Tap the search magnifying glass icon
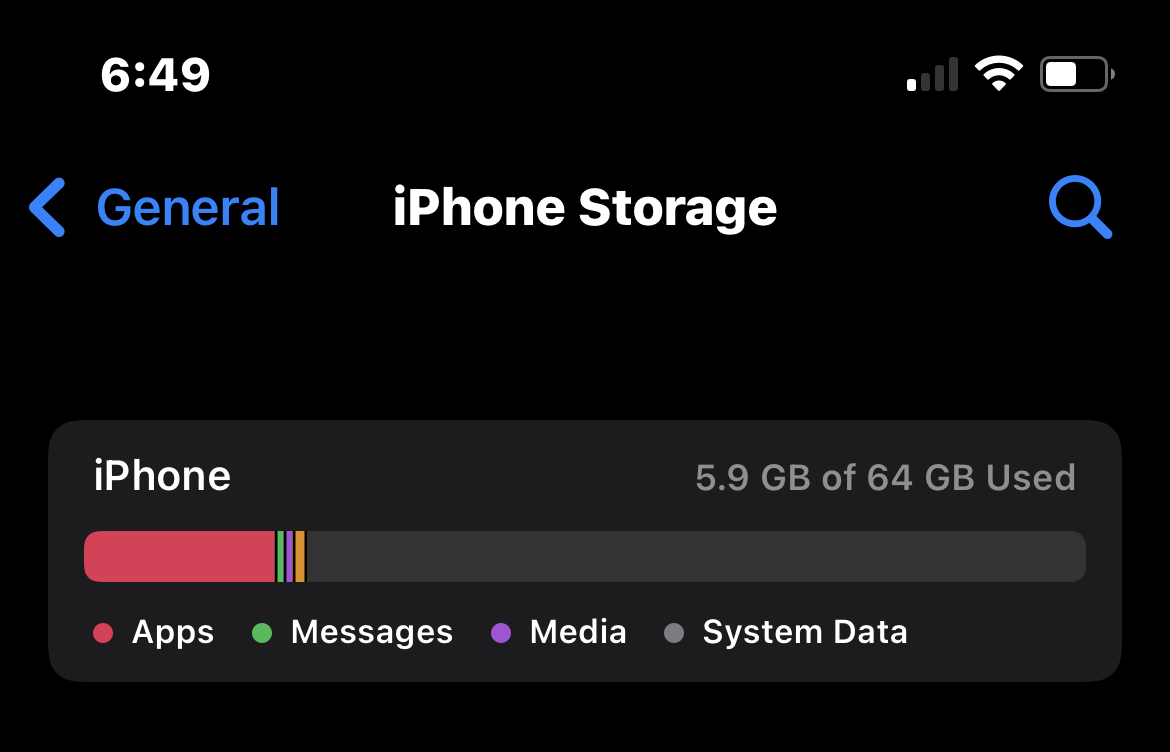 tap(1079, 208)
